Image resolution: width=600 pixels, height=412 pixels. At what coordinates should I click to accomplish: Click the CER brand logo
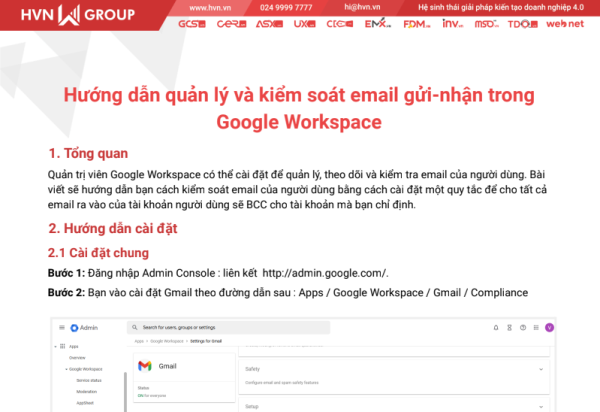click(231, 24)
